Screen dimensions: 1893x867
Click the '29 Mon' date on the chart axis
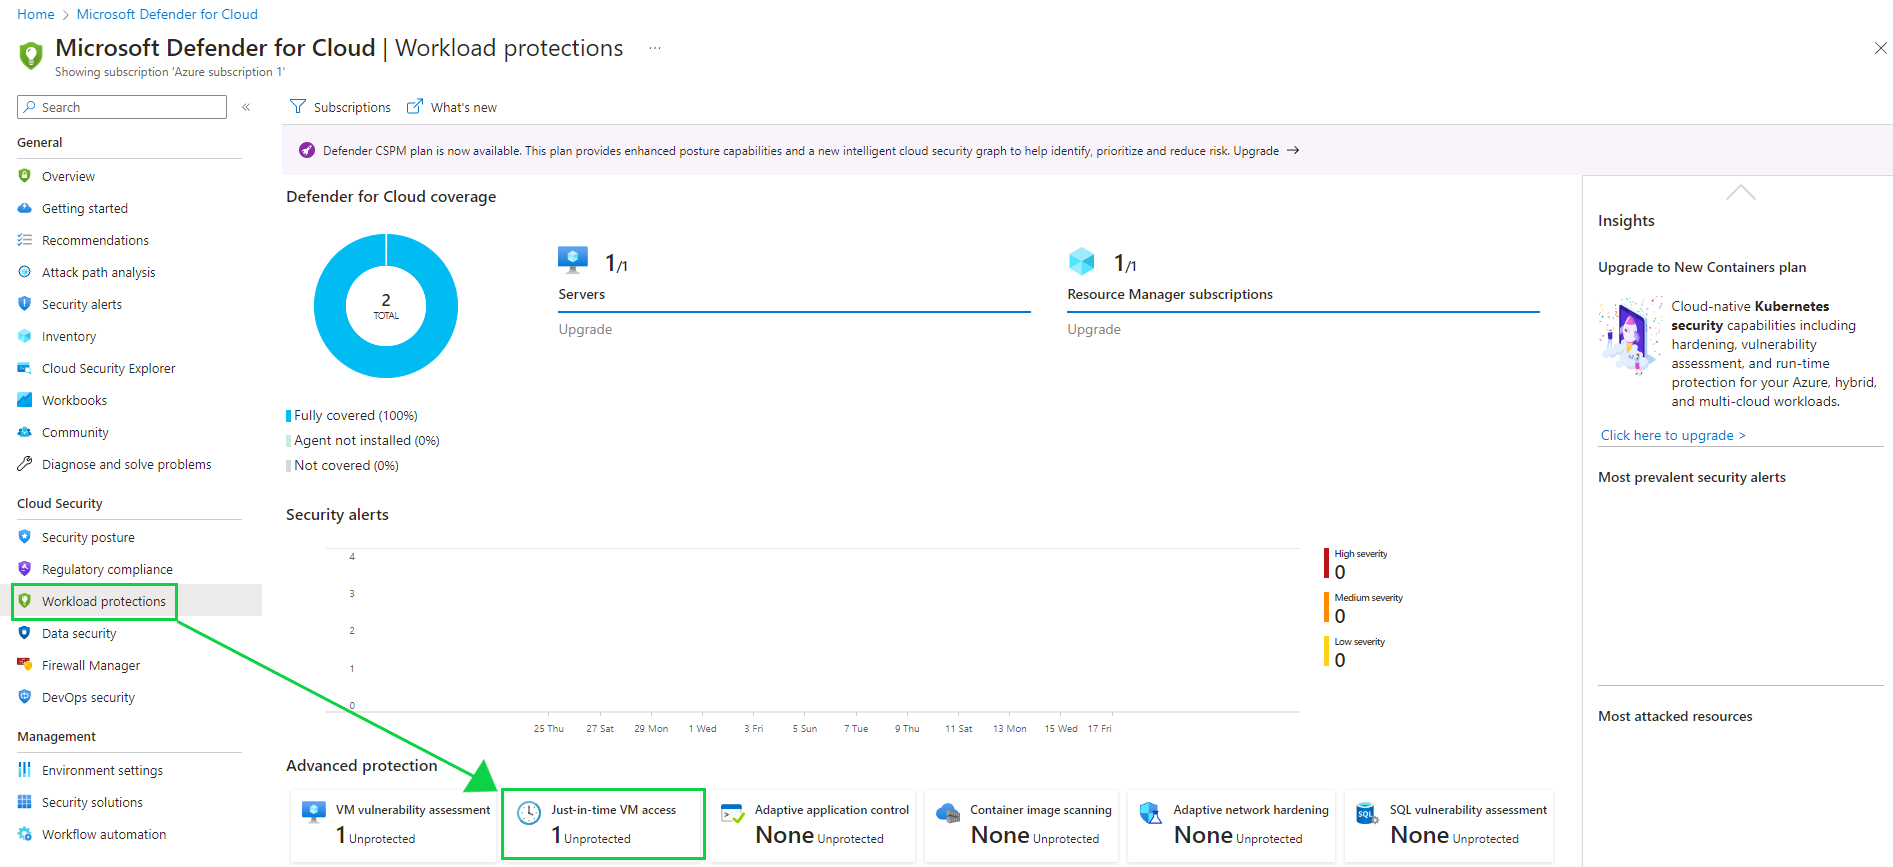pyautogui.click(x=651, y=728)
